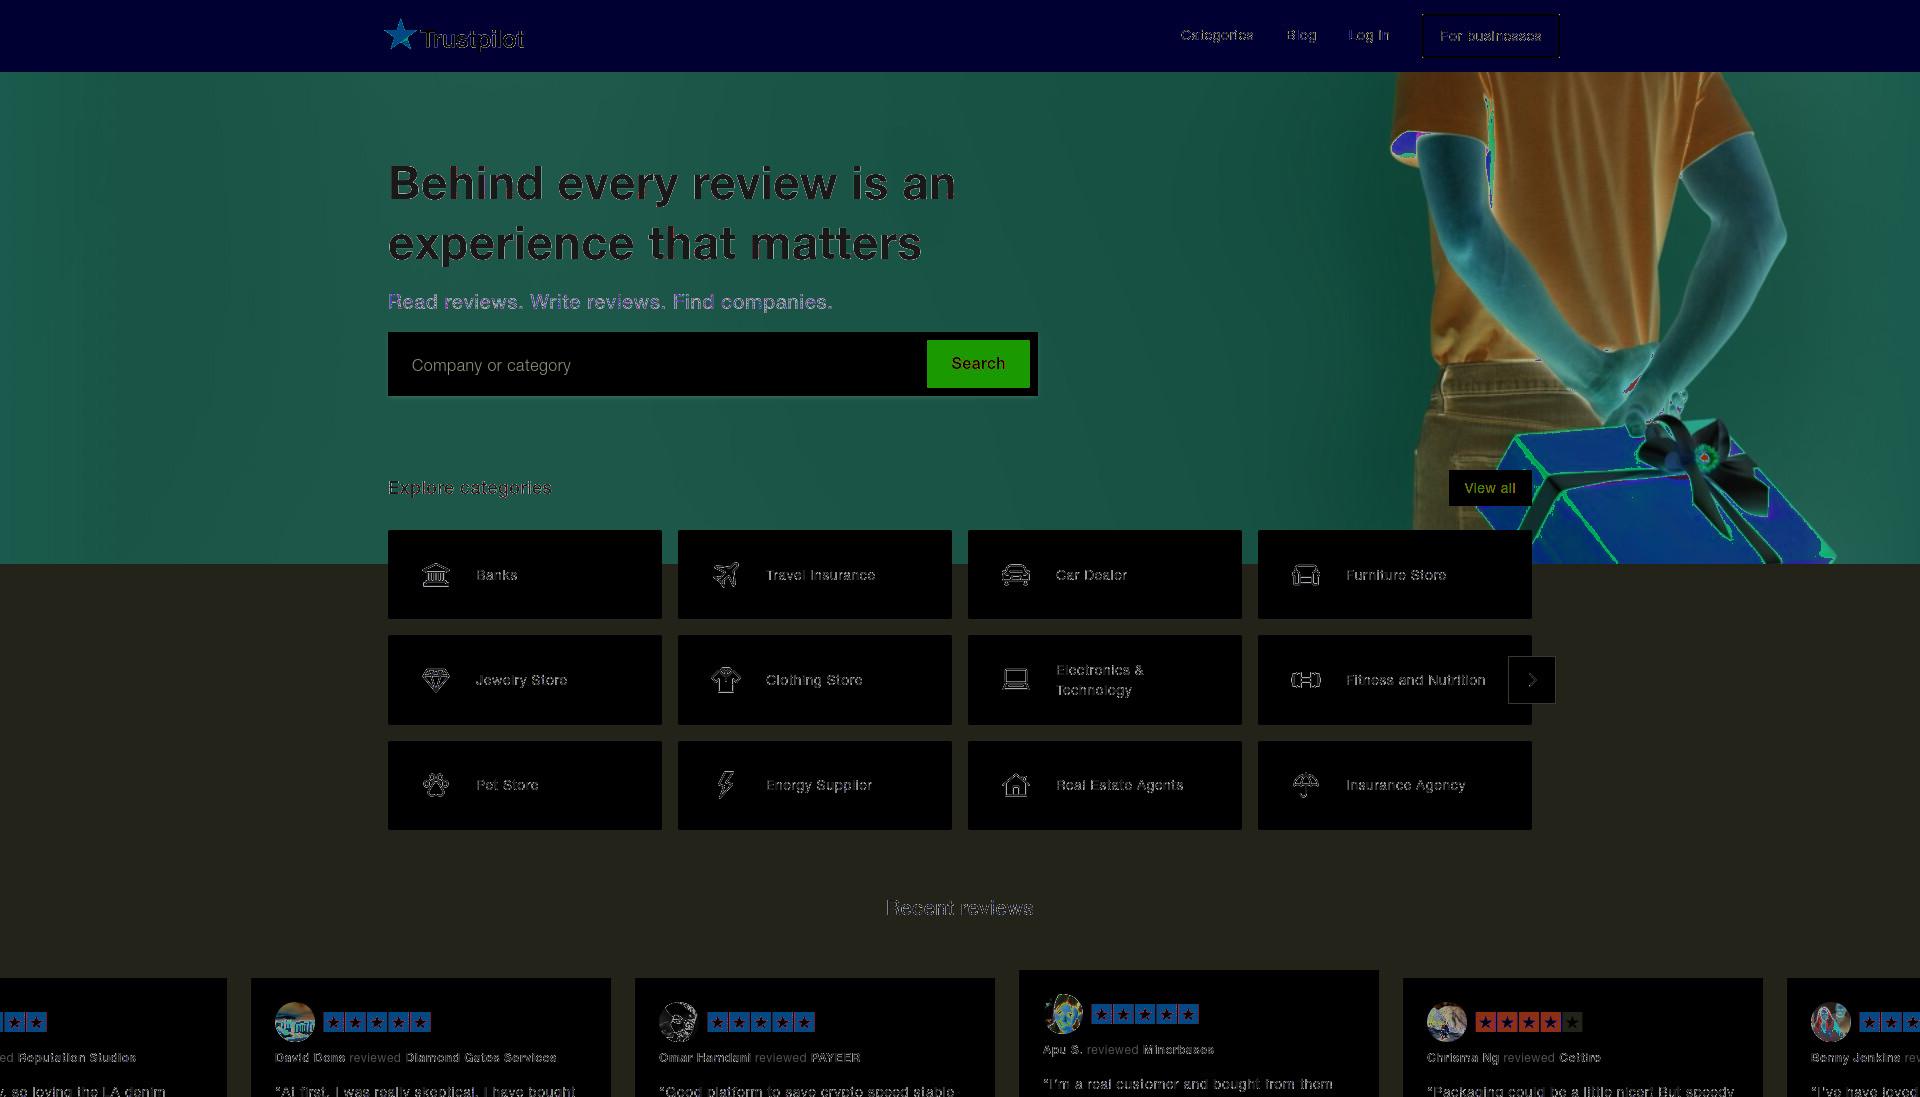Click 'Explore categories' heading text

coord(469,488)
